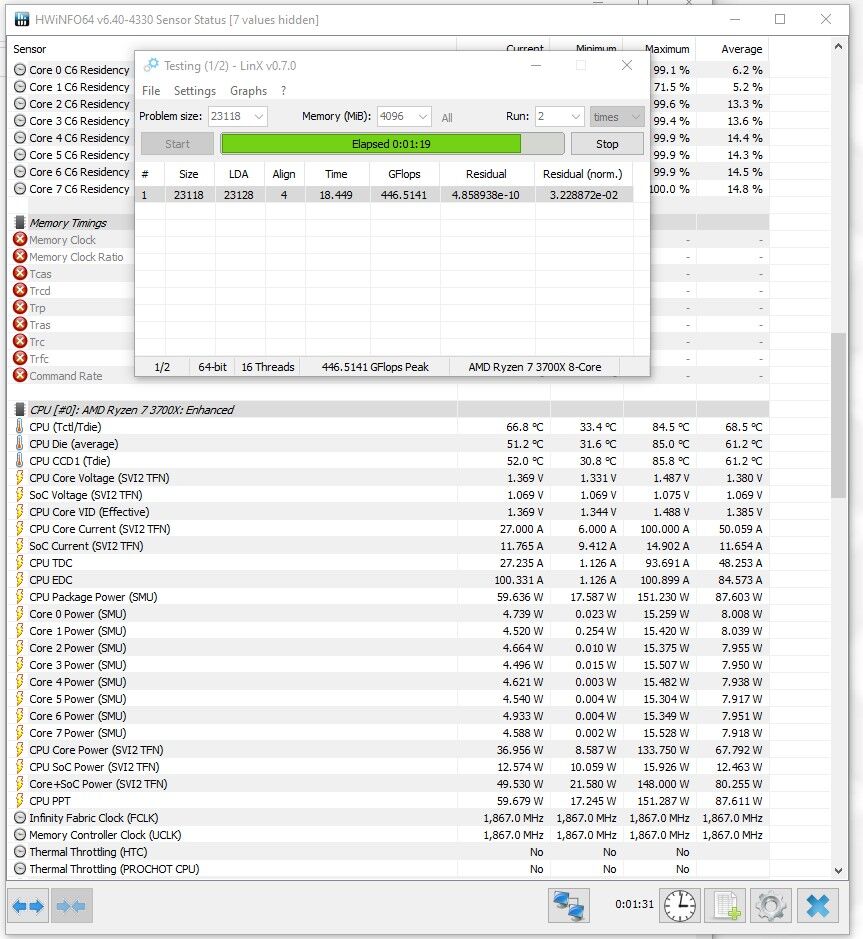The width and height of the screenshot is (863, 939).
Task: Click the CPU PPT lightning bolt icon
Action: 19,801
